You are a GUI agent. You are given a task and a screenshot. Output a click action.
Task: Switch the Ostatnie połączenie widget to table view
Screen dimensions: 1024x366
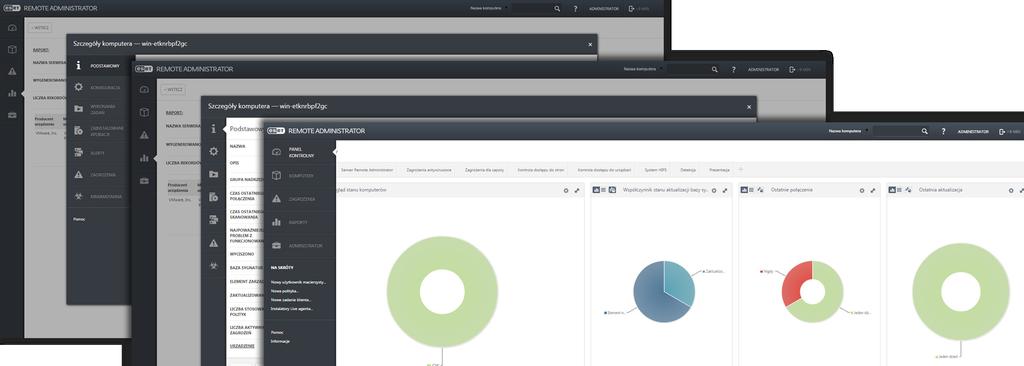tap(752, 190)
